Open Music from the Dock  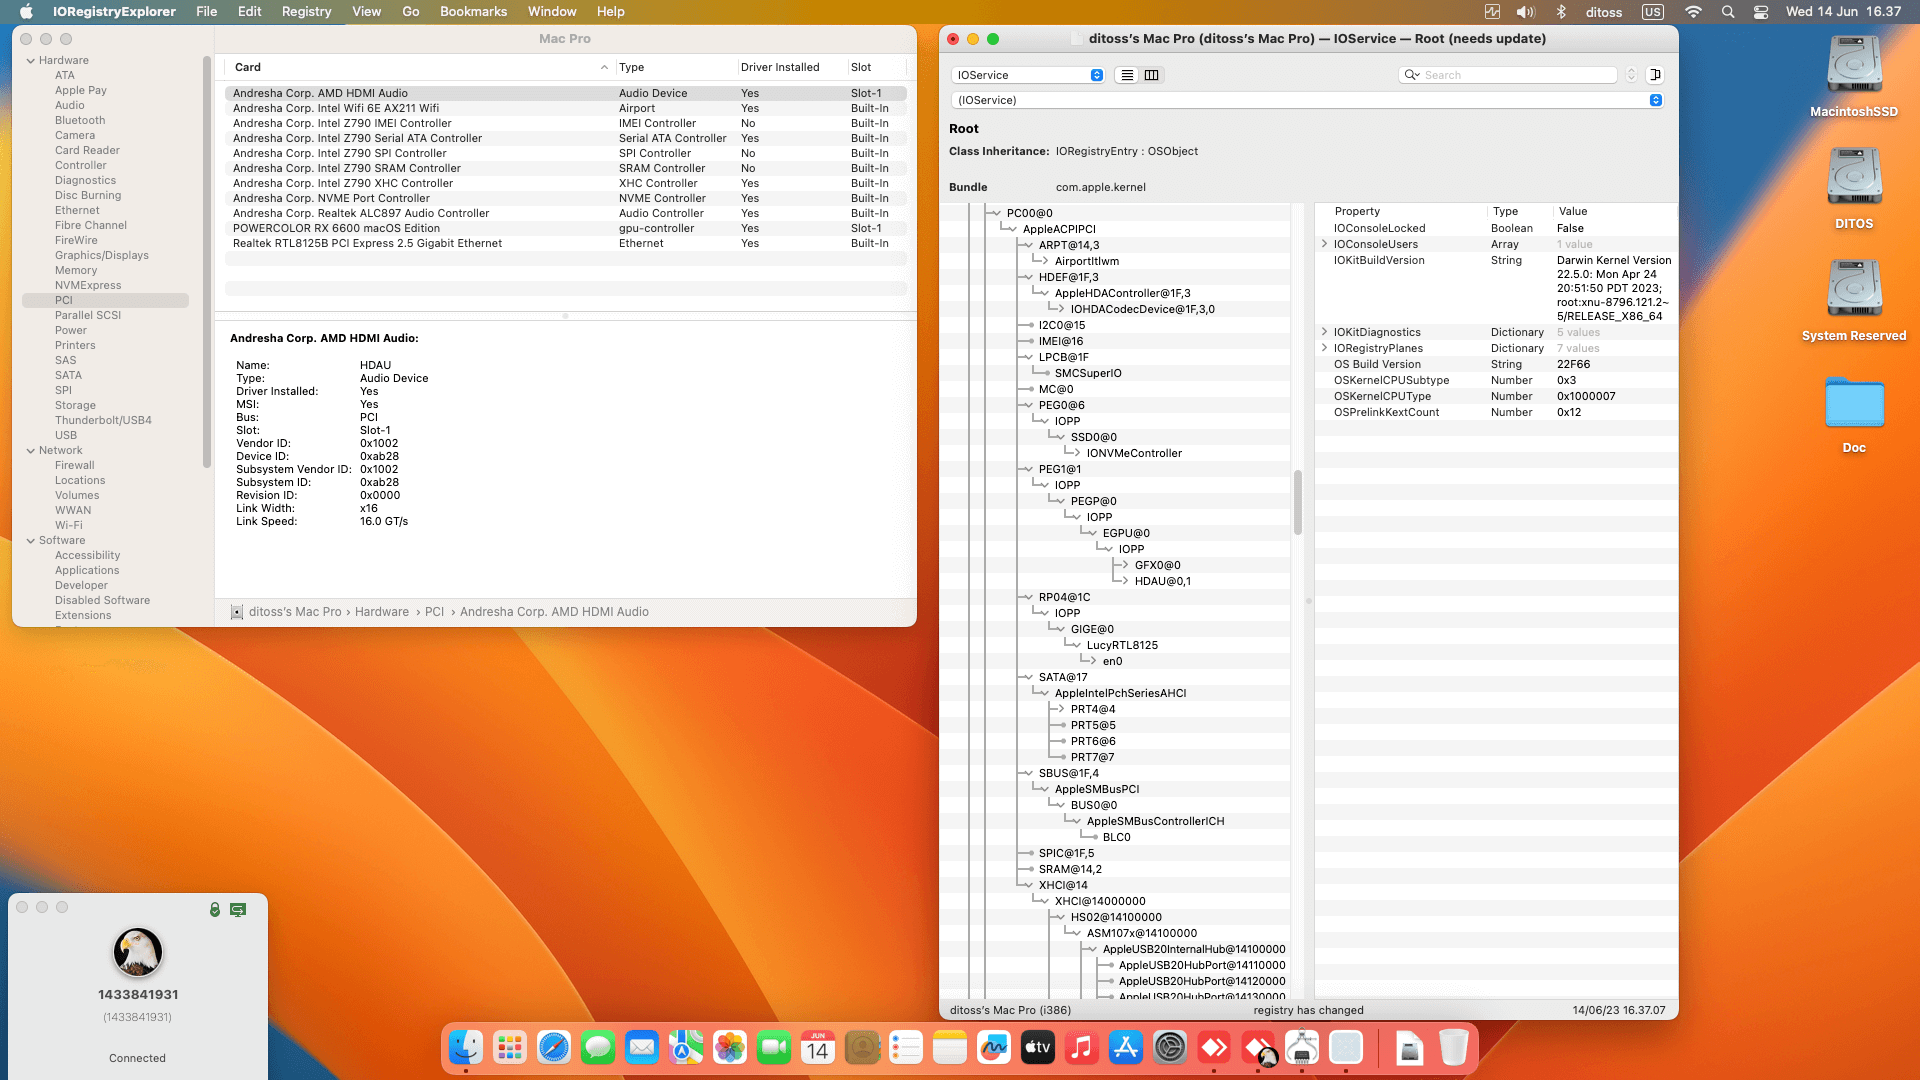pyautogui.click(x=1082, y=1047)
